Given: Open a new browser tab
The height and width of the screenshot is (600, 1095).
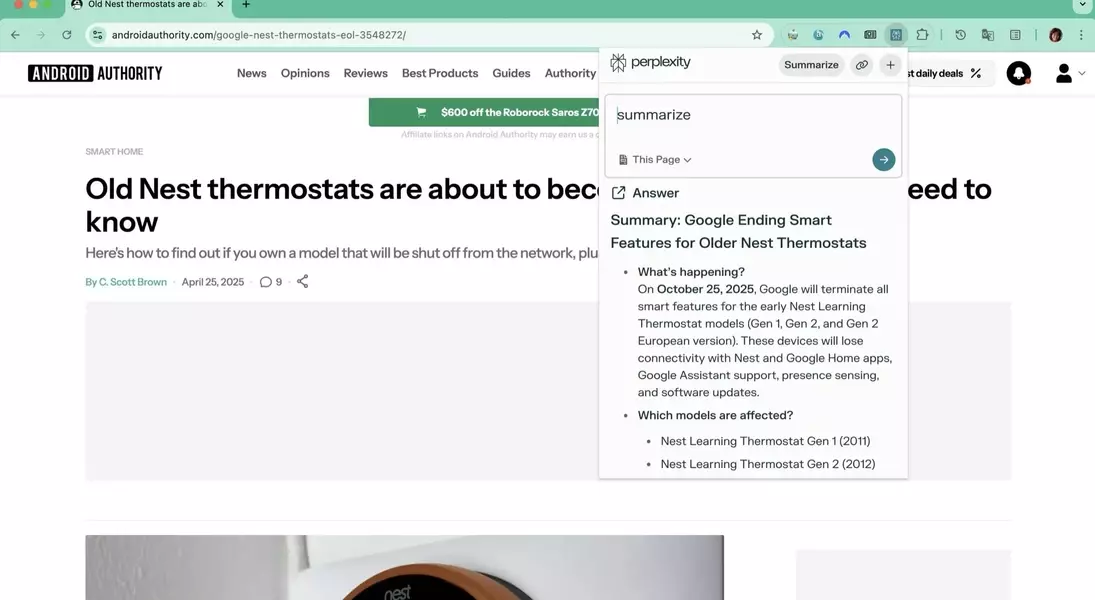Looking at the screenshot, I should click(x=246, y=4).
